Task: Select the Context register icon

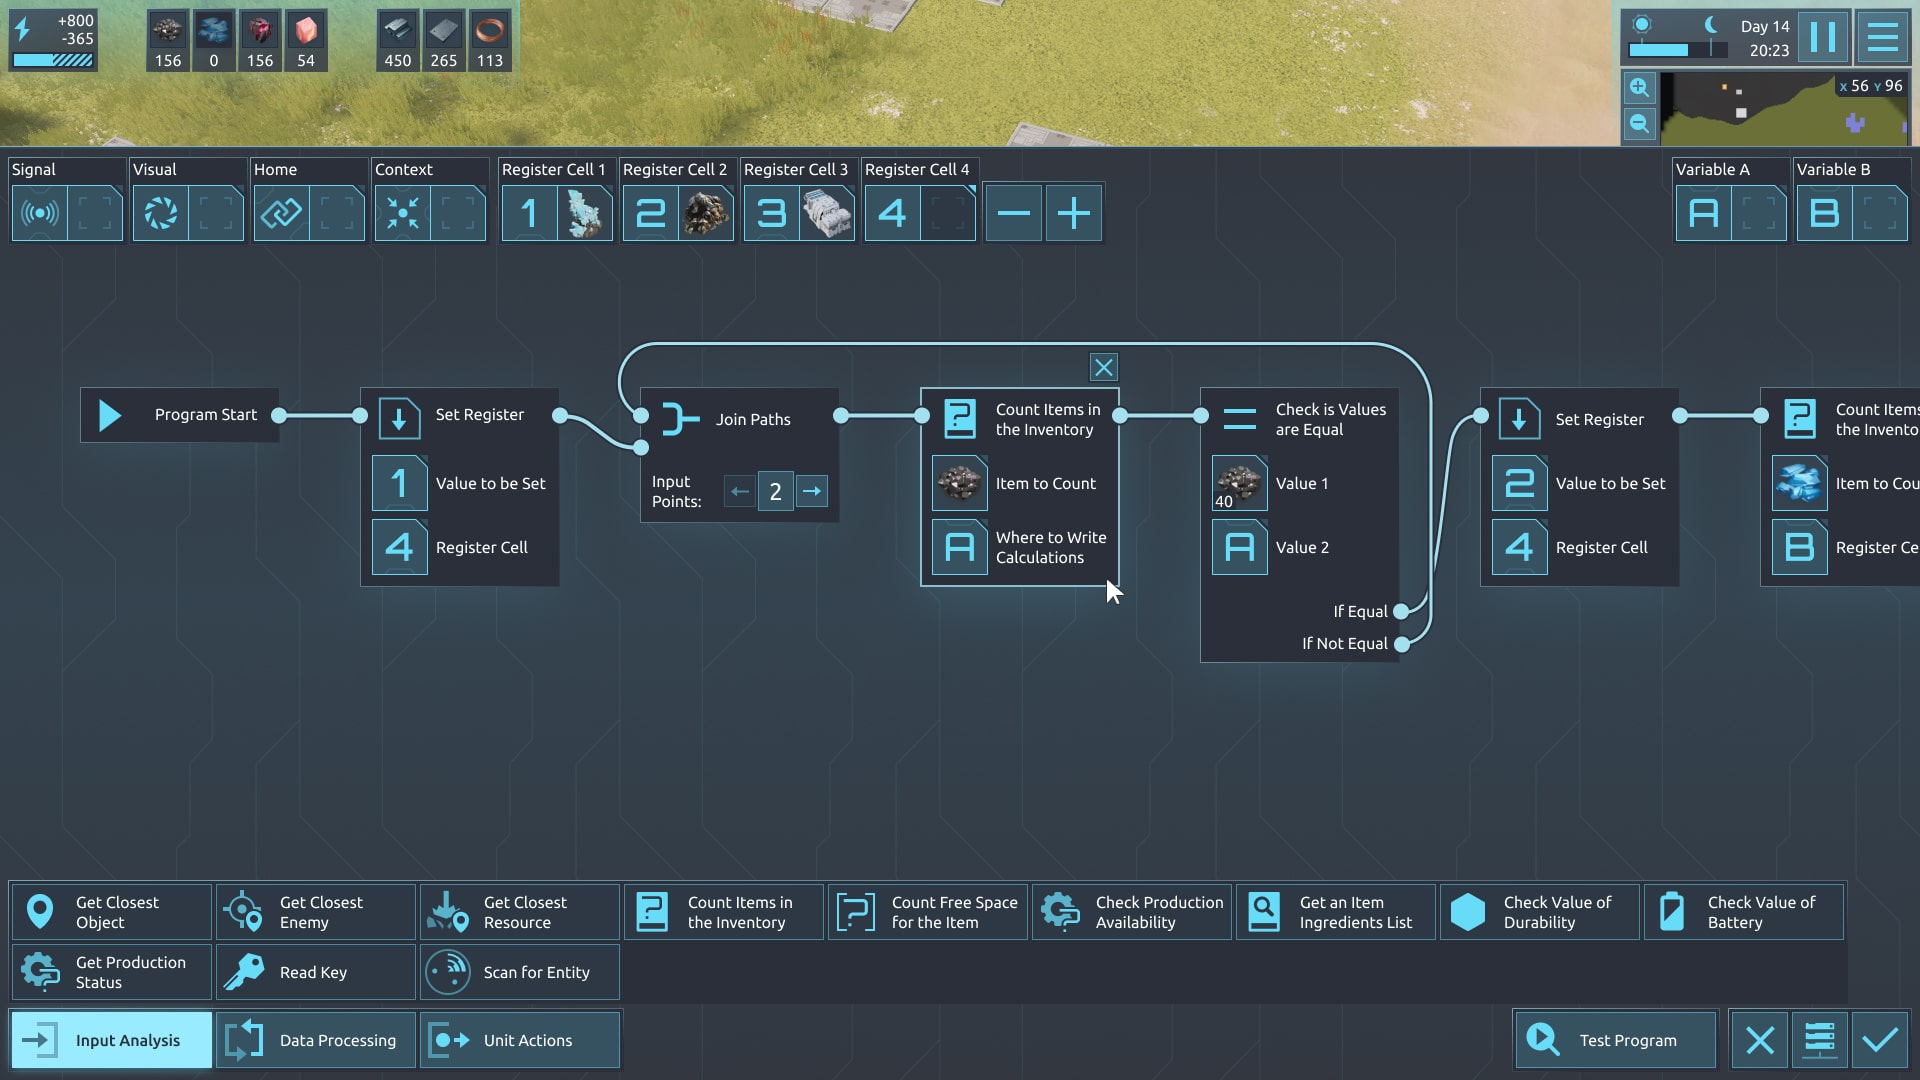Action: [x=402, y=213]
